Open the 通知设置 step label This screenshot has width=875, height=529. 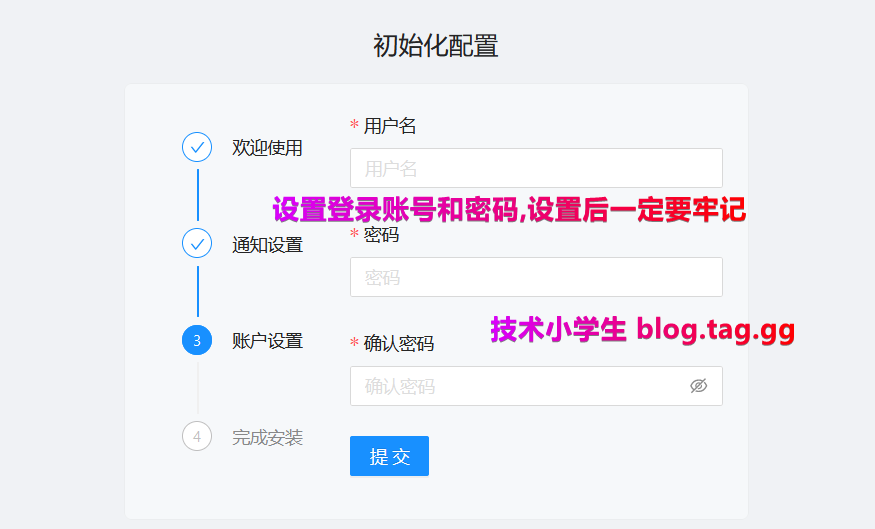[267, 245]
